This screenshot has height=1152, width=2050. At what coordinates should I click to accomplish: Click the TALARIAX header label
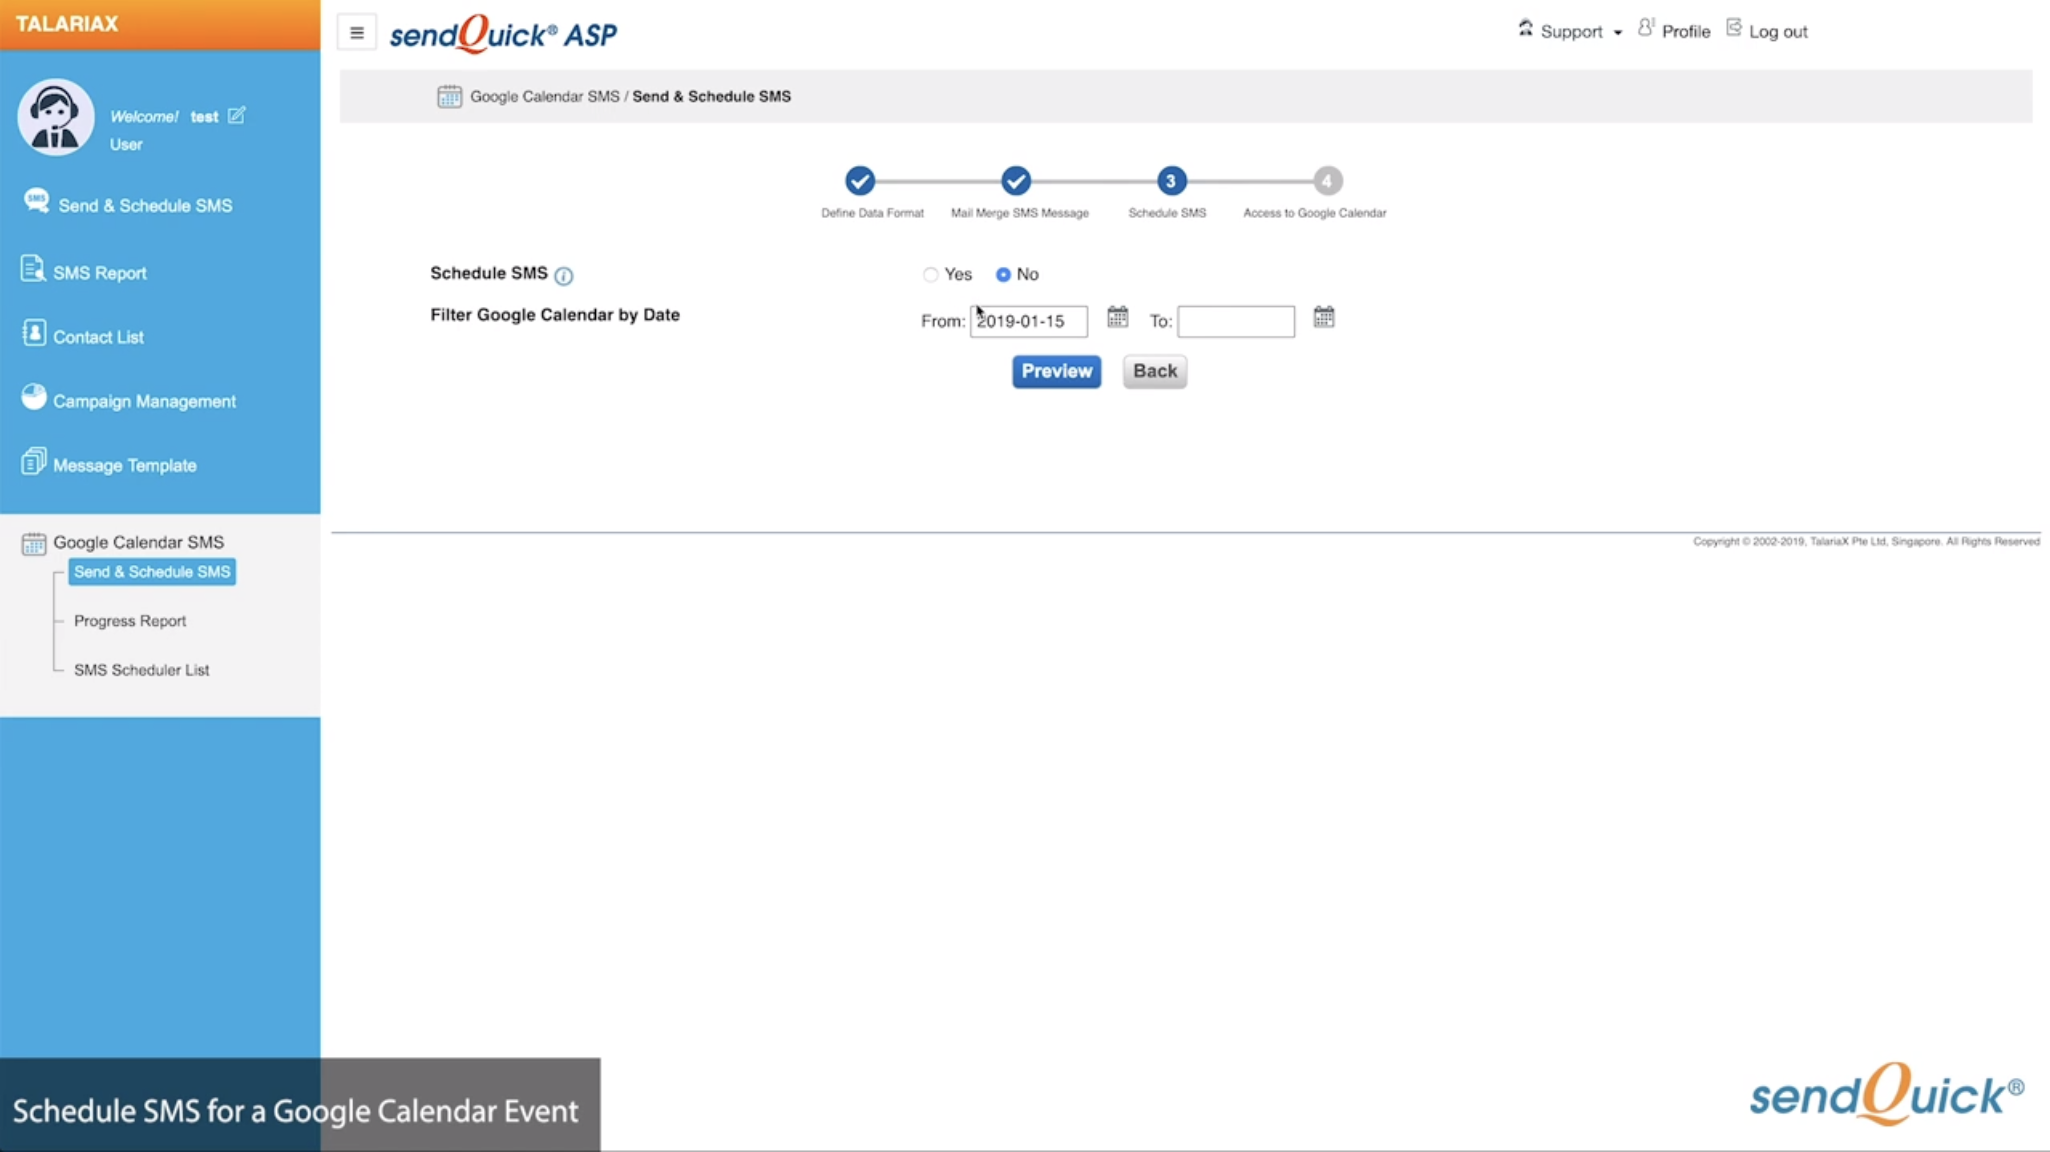pyautogui.click(x=67, y=24)
